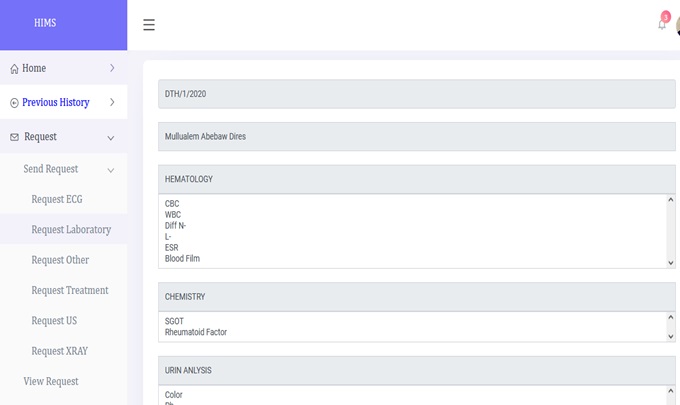680x405 pixels.
Task: Click the patient name field
Action: pyautogui.click(x=416, y=136)
